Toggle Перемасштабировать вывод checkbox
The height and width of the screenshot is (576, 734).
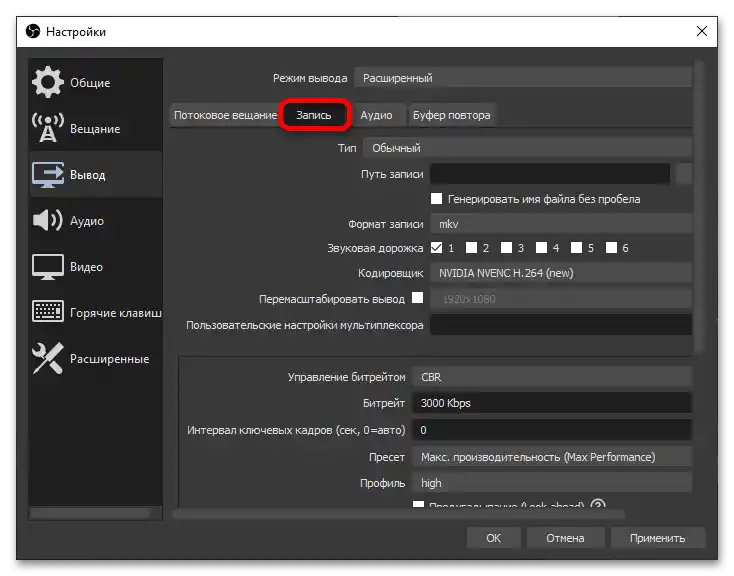click(x=417, y=298)
